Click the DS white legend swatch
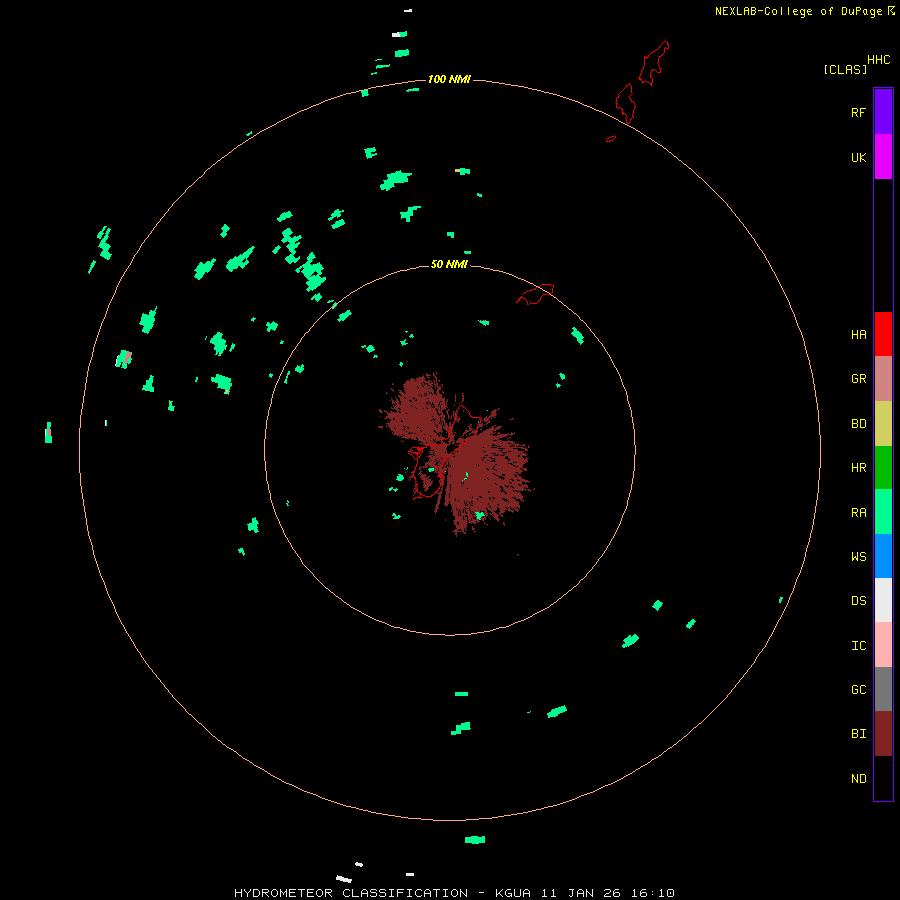 tap(883, 600)
